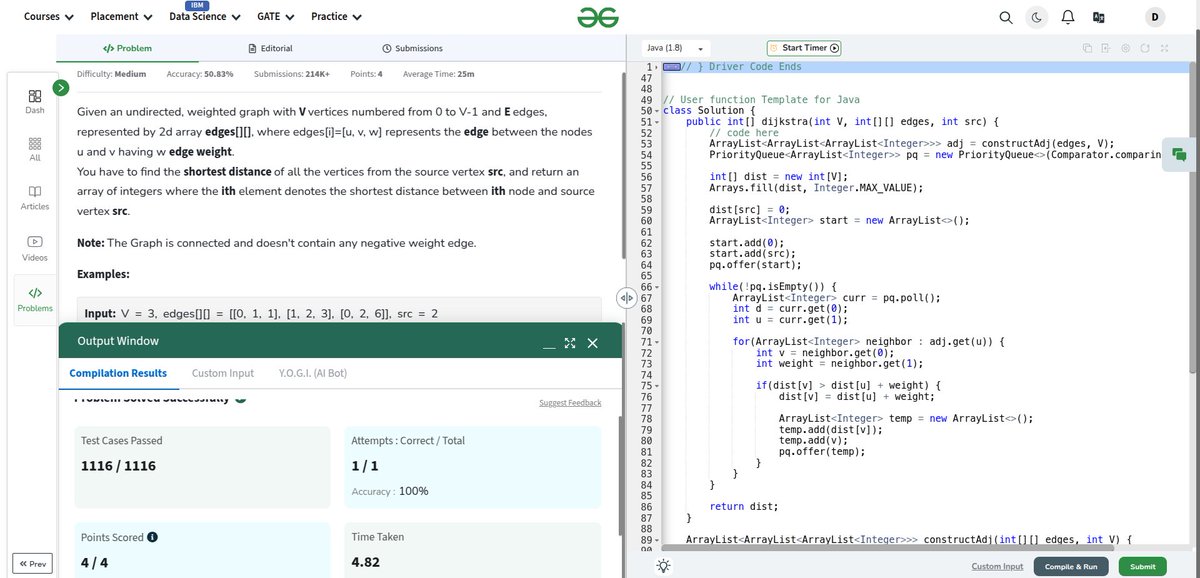Select the Compilation Results tab

(118, 373)
